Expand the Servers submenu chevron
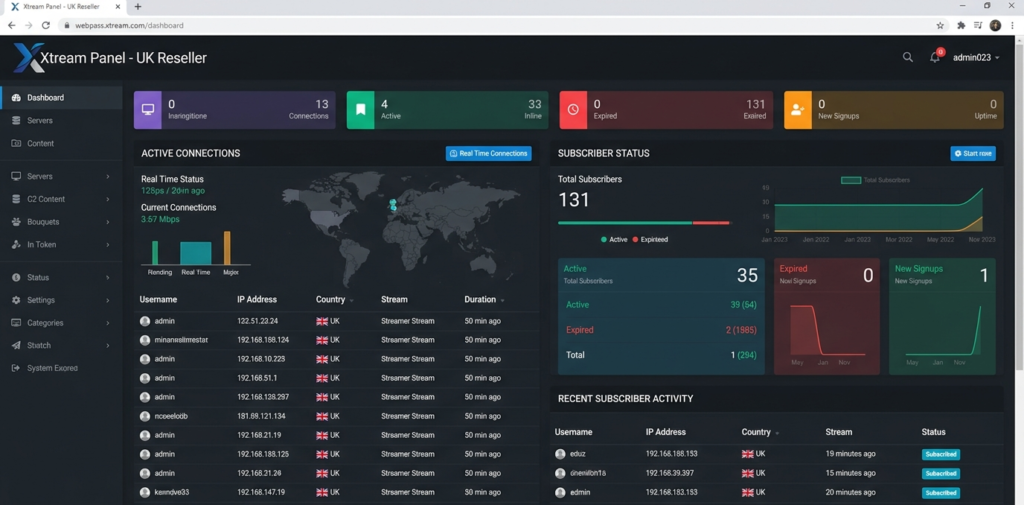1024x505 pixels. click(108, 176)
